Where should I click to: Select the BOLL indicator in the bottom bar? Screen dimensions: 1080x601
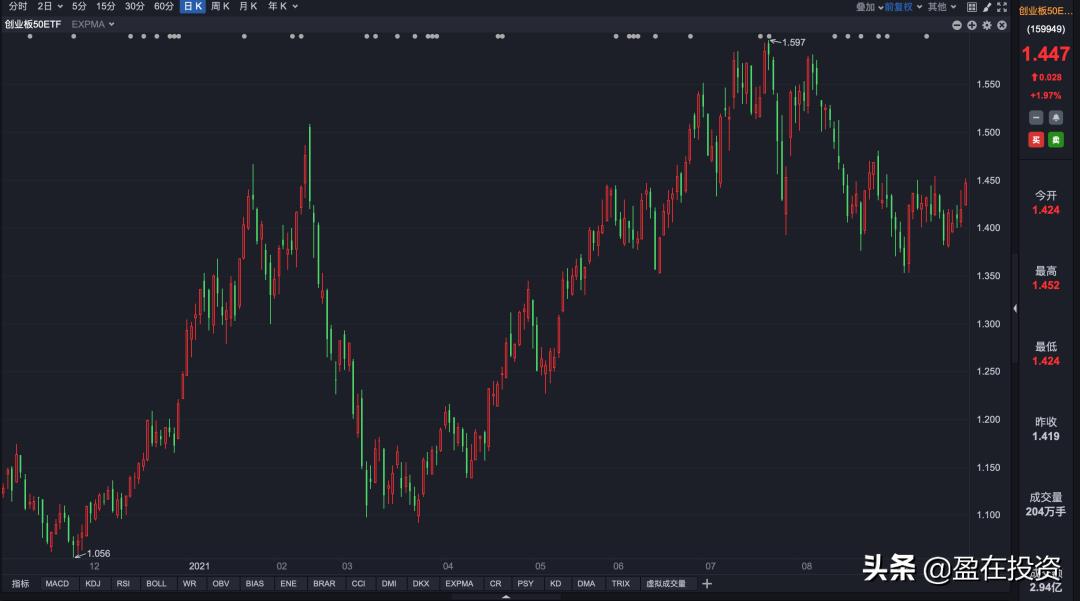click(156, 583)
